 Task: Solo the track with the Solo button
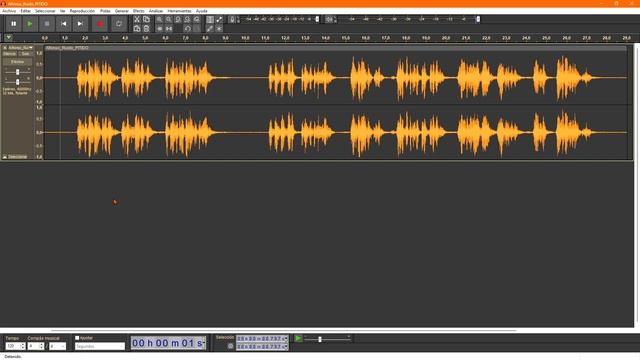(25, 54)
